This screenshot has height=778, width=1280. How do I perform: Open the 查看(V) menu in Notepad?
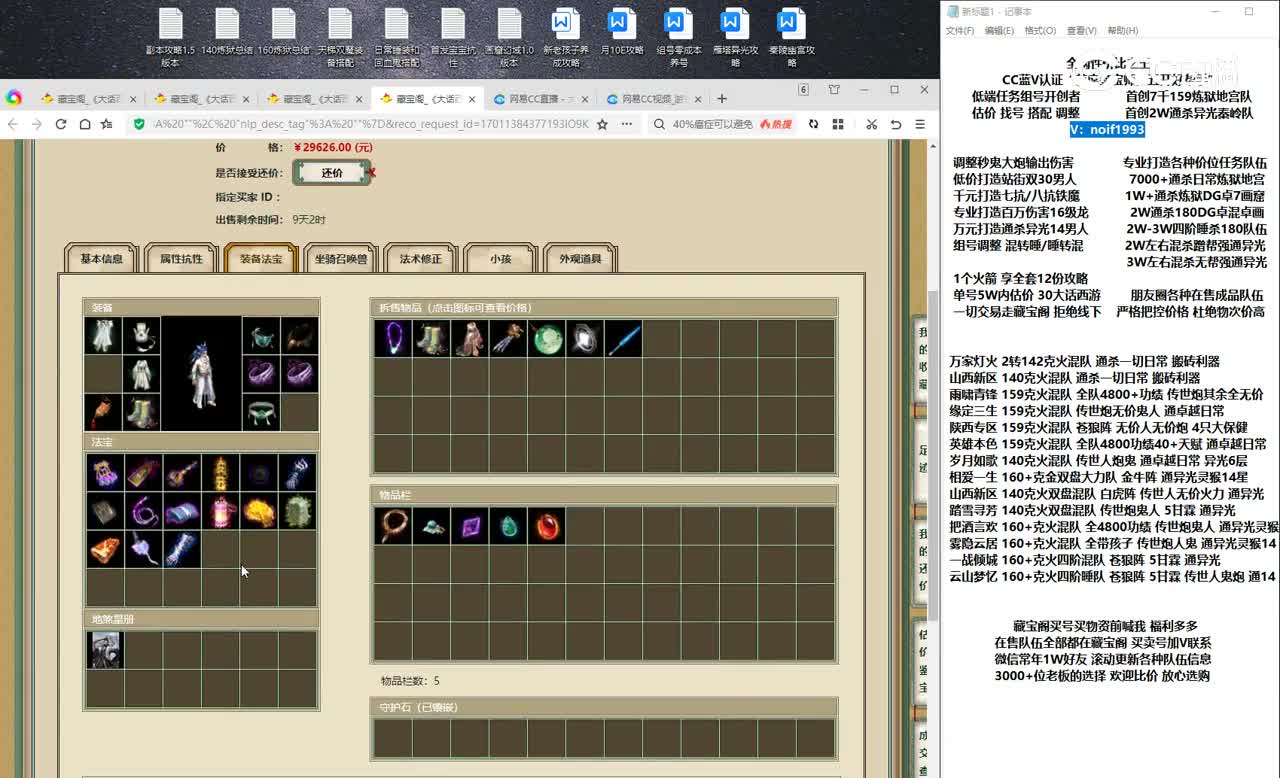click(x=1081, y=31)
